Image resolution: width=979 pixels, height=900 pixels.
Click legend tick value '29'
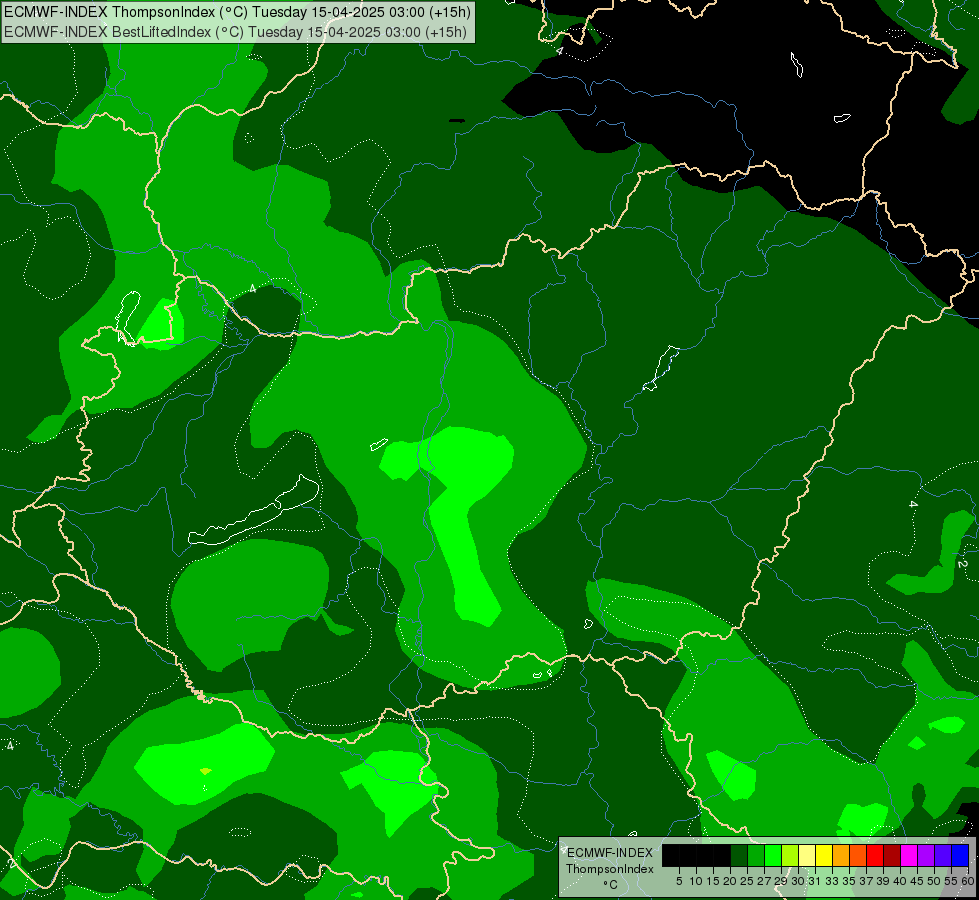point(781,881)
